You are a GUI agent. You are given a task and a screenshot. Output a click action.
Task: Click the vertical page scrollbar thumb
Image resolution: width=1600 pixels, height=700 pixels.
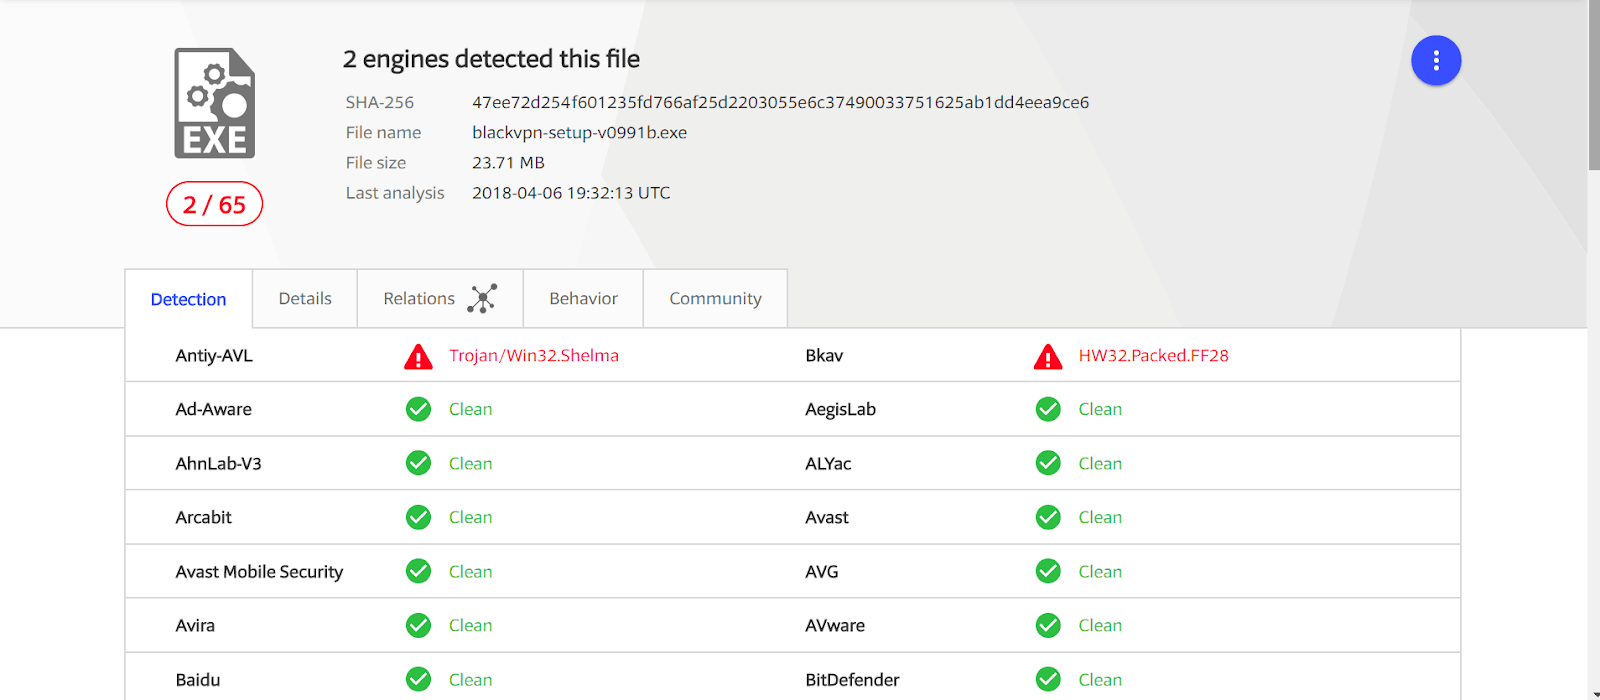pyautogui.click(x=1594, y=85)
